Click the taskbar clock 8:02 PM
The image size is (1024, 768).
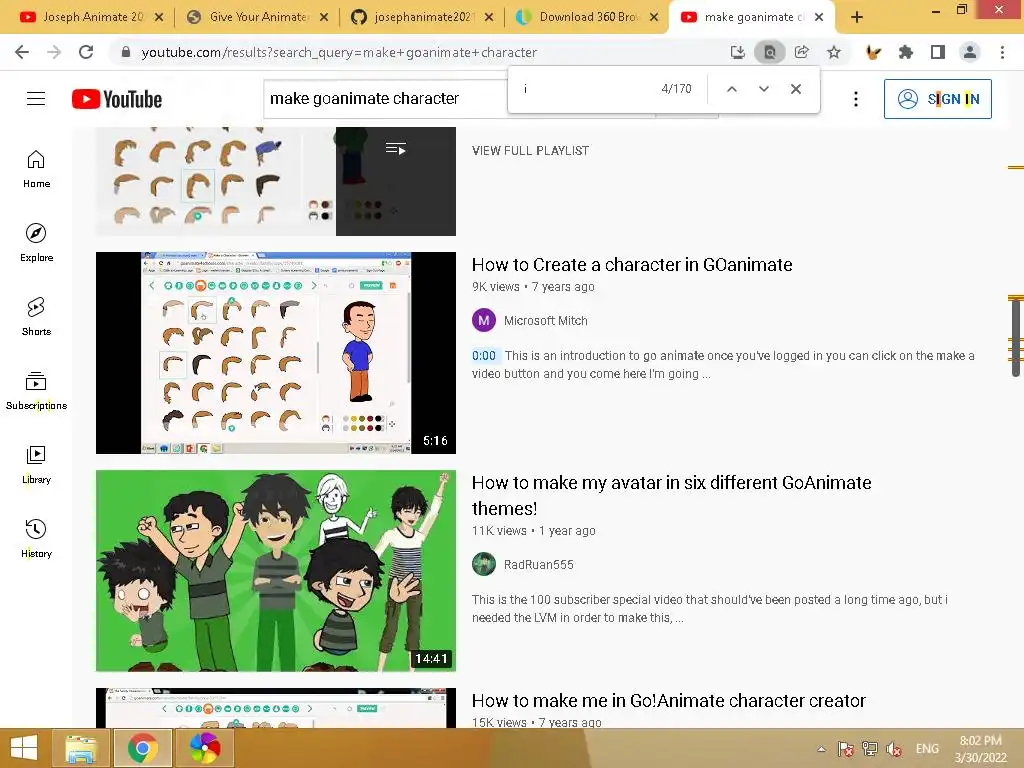(x=980, y=749)
